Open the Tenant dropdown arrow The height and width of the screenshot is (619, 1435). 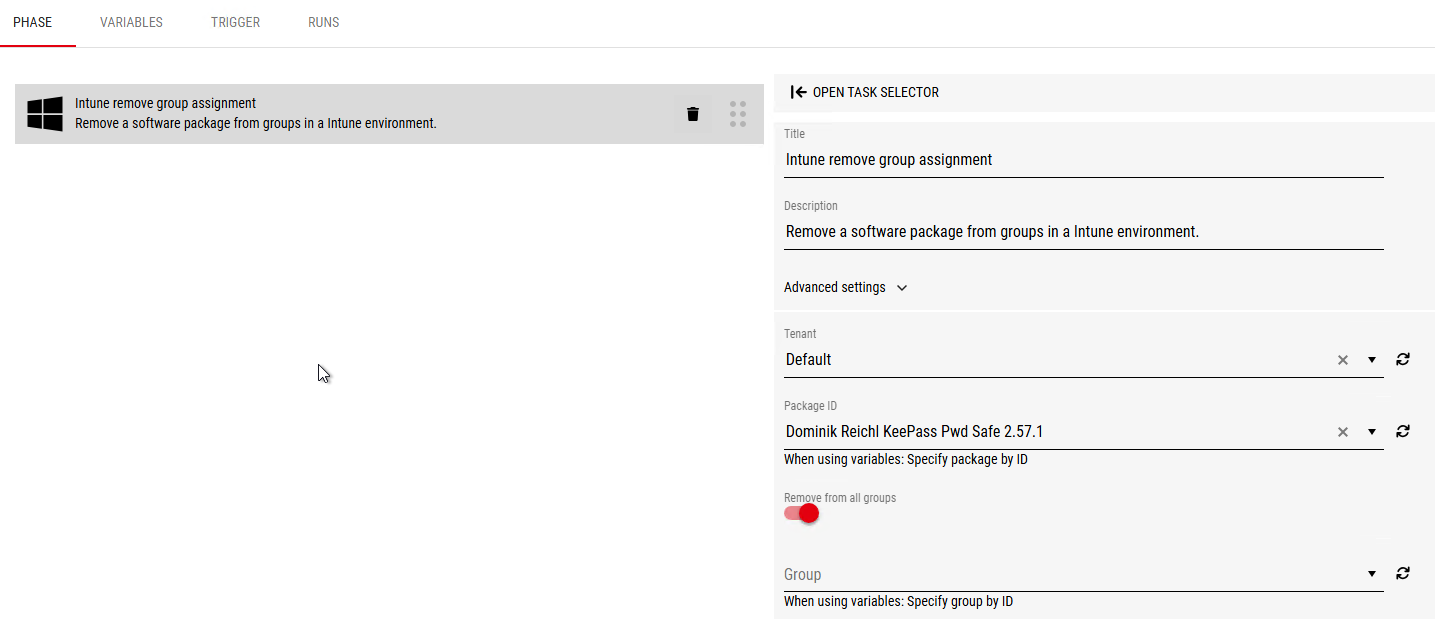1372,360
